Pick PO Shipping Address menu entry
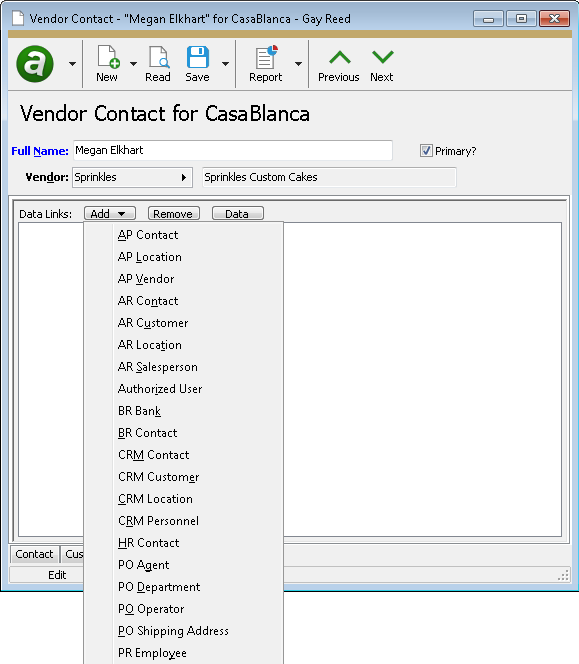The width and height of the screenshot is (579, 664). click(x=173, y=631)
